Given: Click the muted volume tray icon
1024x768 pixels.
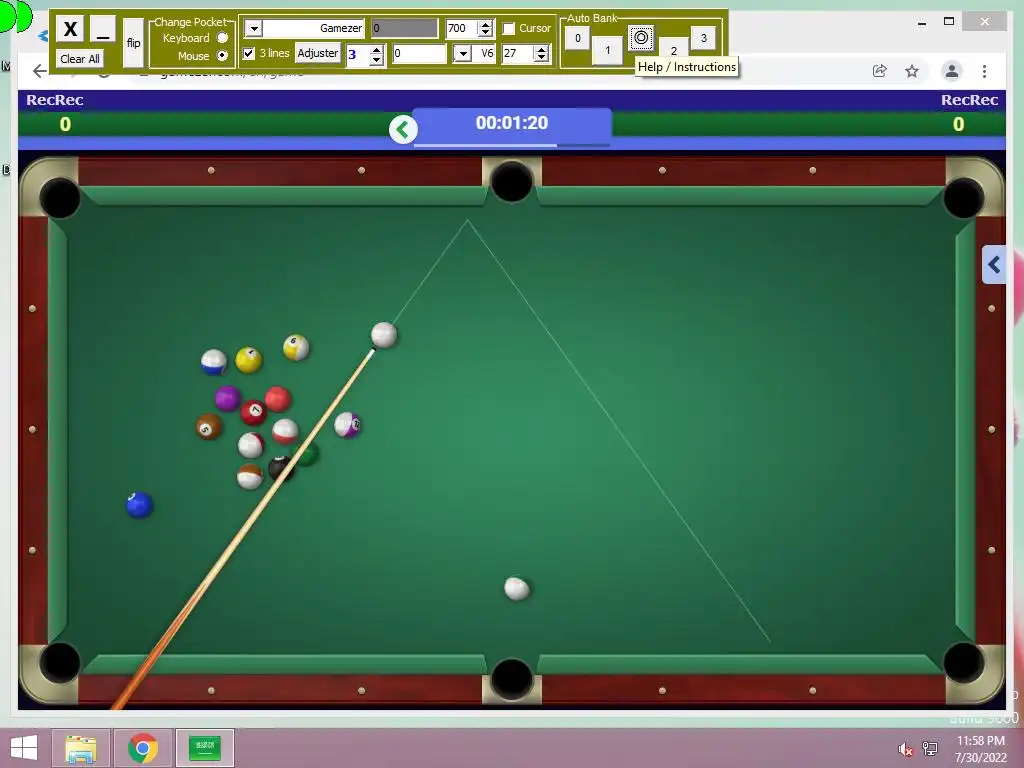Looking at the screenshot, I should 905,749.
